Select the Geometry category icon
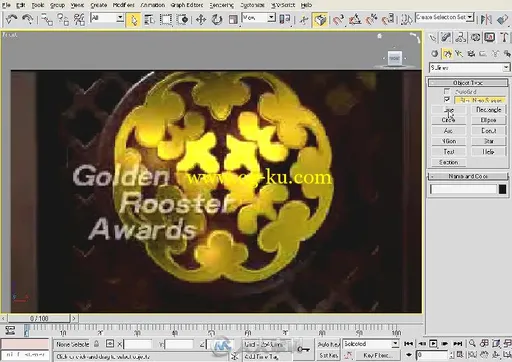The image size is (512, 362). pos(434,53)
